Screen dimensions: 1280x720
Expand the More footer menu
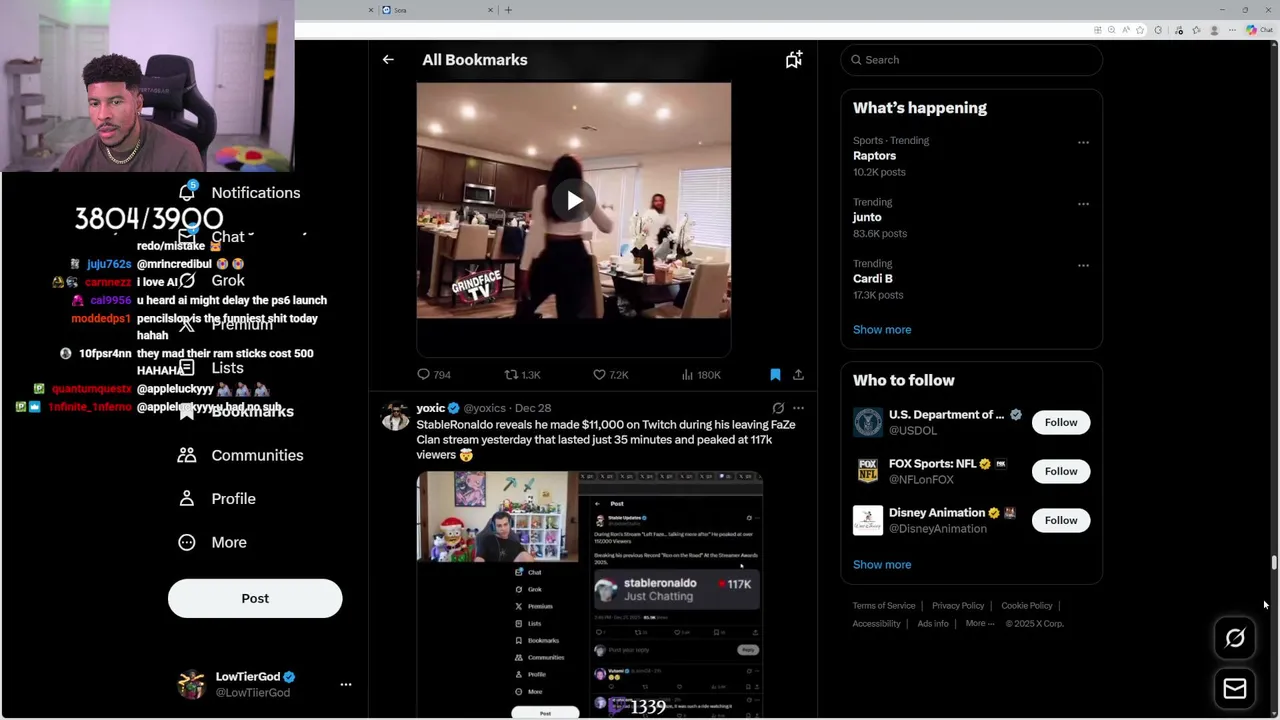[980, 624]
